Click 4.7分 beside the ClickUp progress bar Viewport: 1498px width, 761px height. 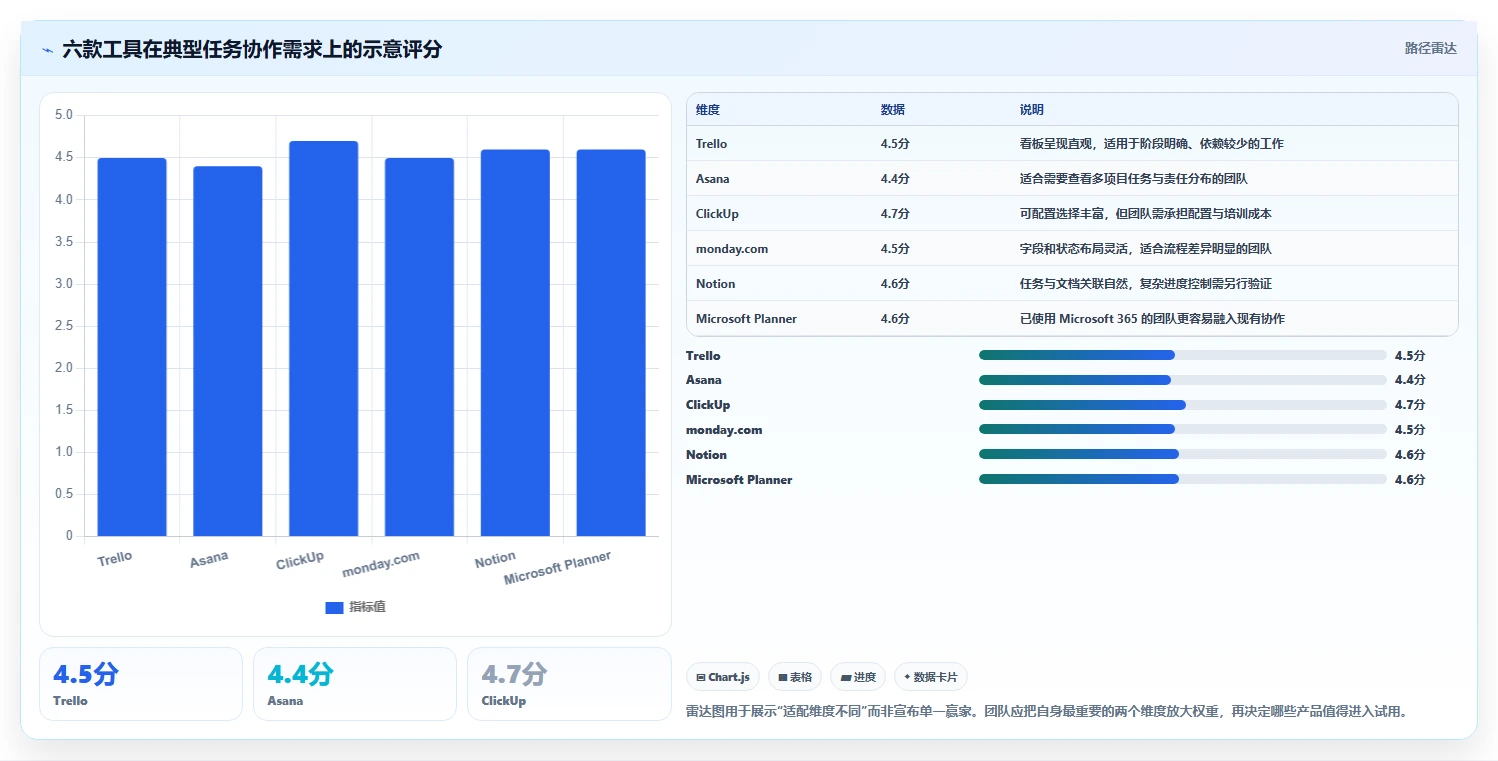[x=1410, y=405]
